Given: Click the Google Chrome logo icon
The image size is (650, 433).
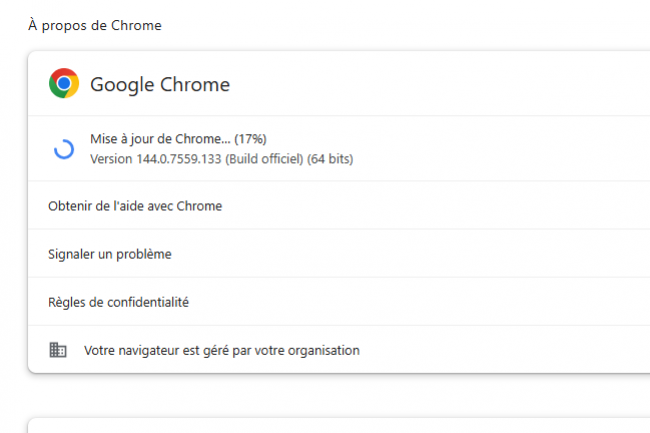Looking at the screenshot, I should (x=64, y=84).
